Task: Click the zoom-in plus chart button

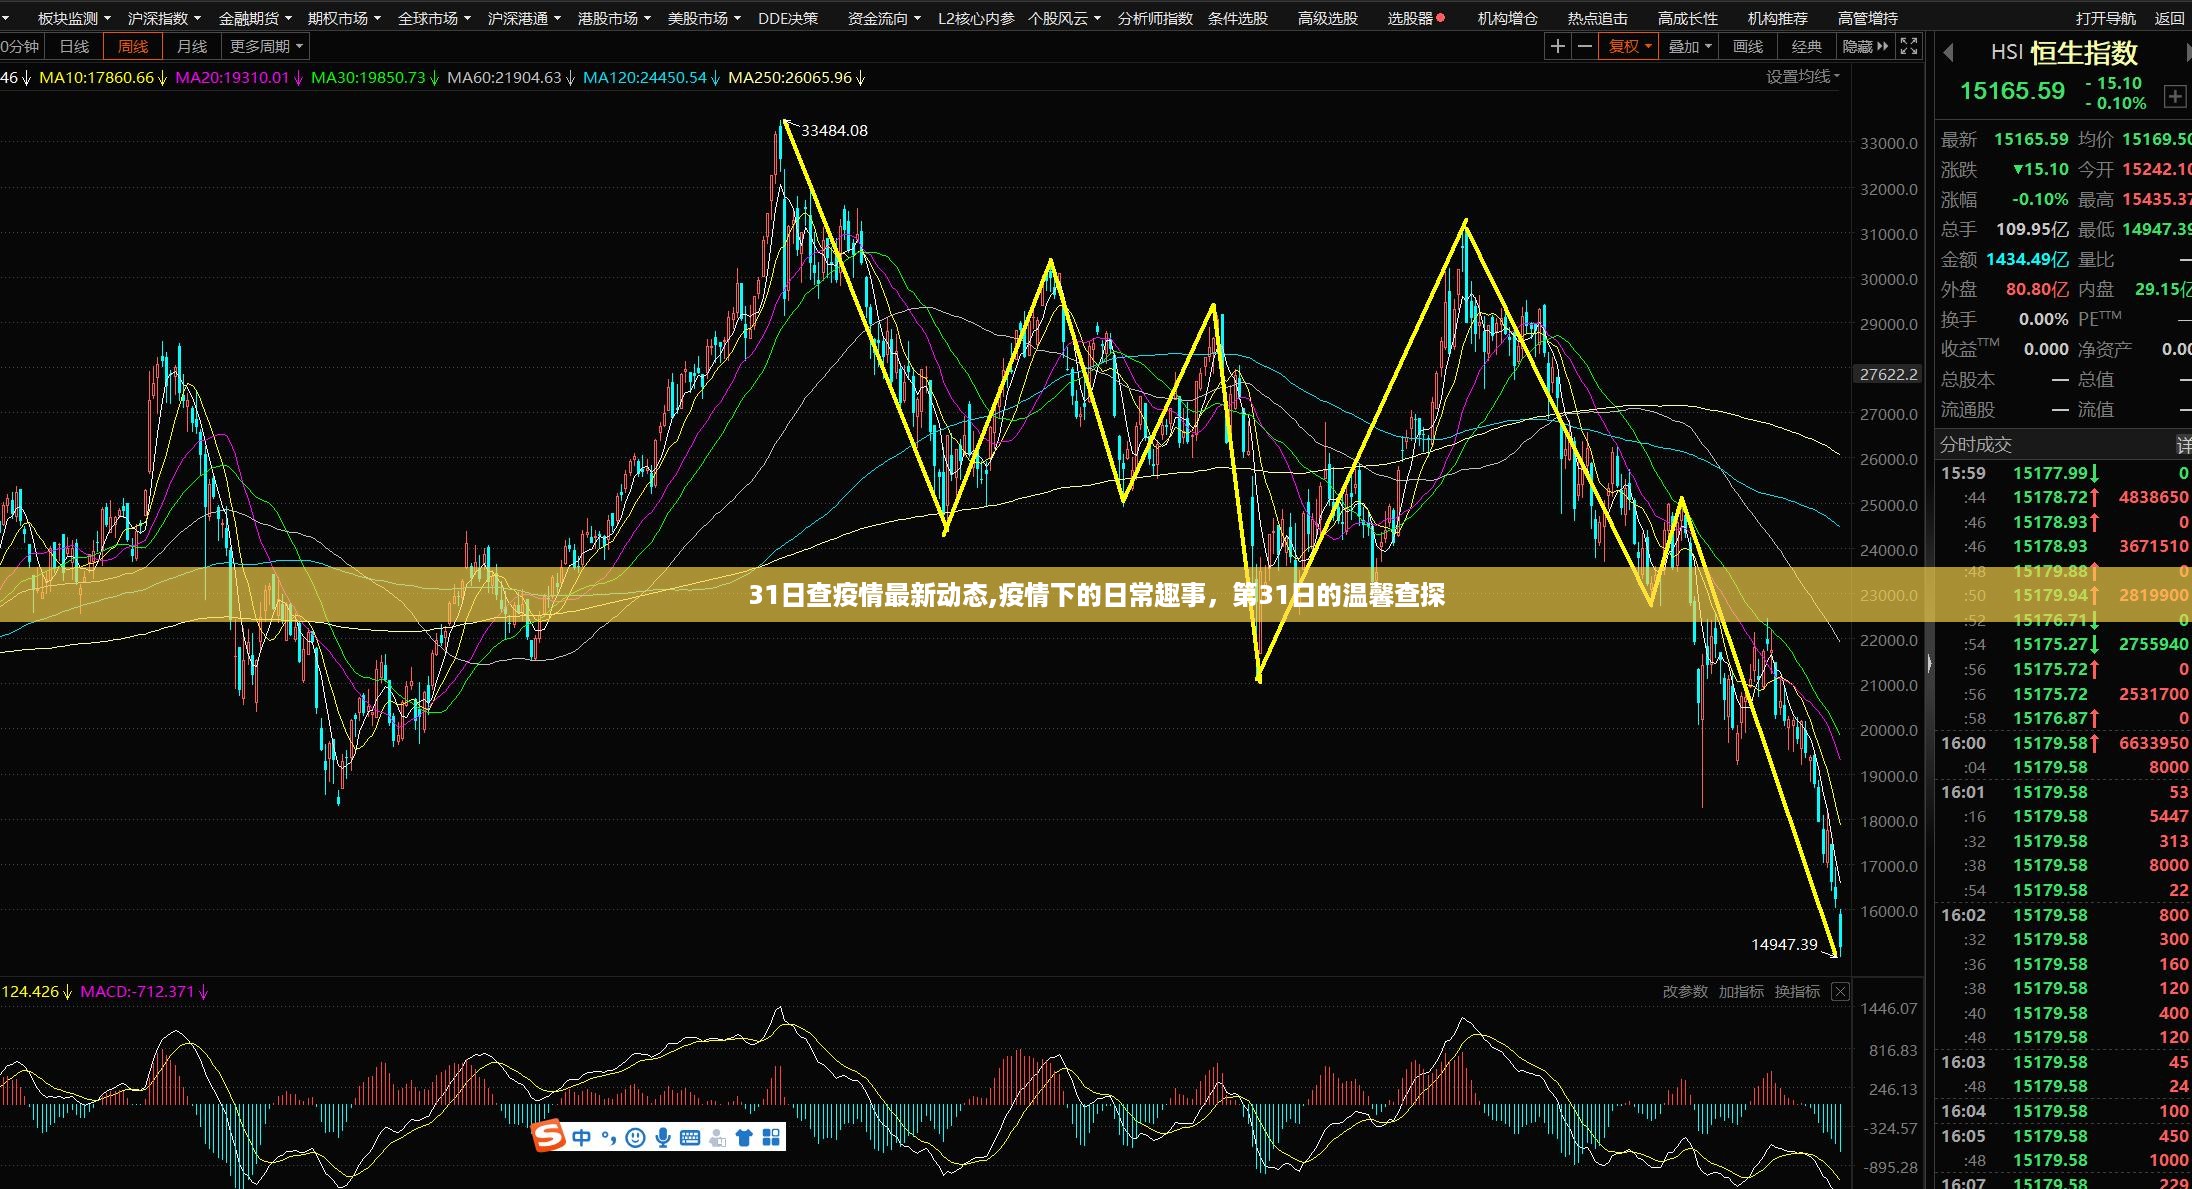Action: point(1557,47)
